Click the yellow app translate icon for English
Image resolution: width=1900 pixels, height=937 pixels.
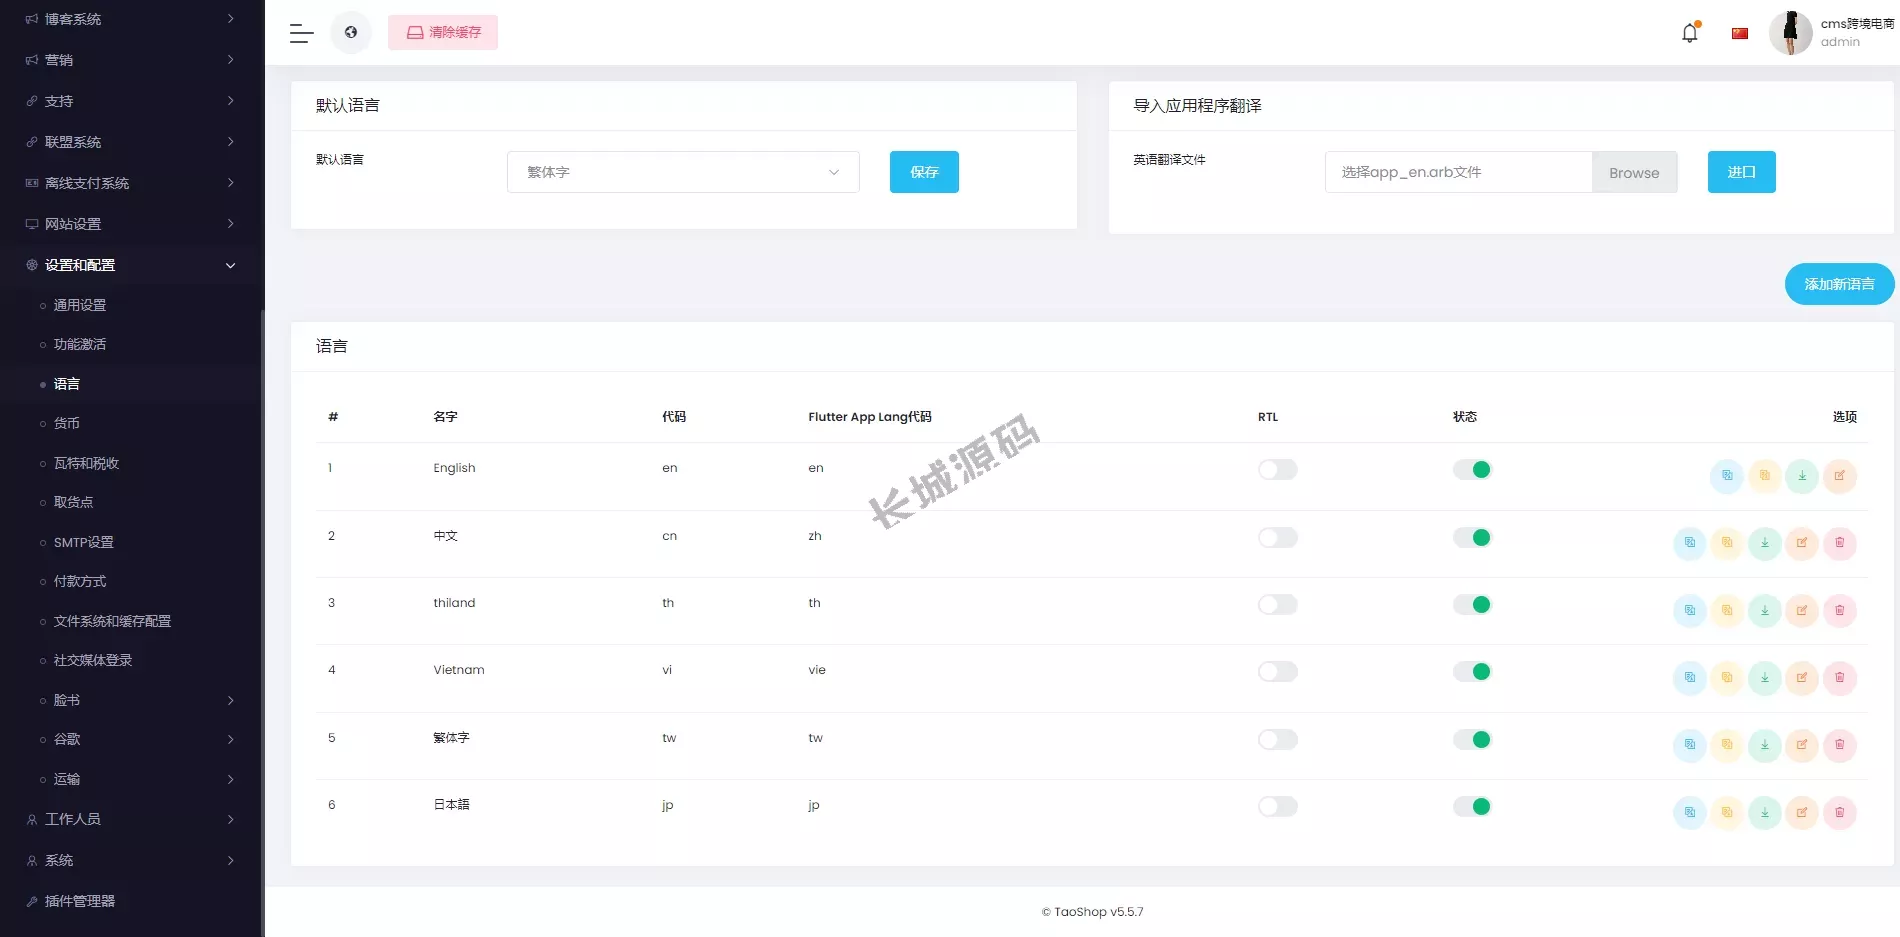(x=1765, y=476)
